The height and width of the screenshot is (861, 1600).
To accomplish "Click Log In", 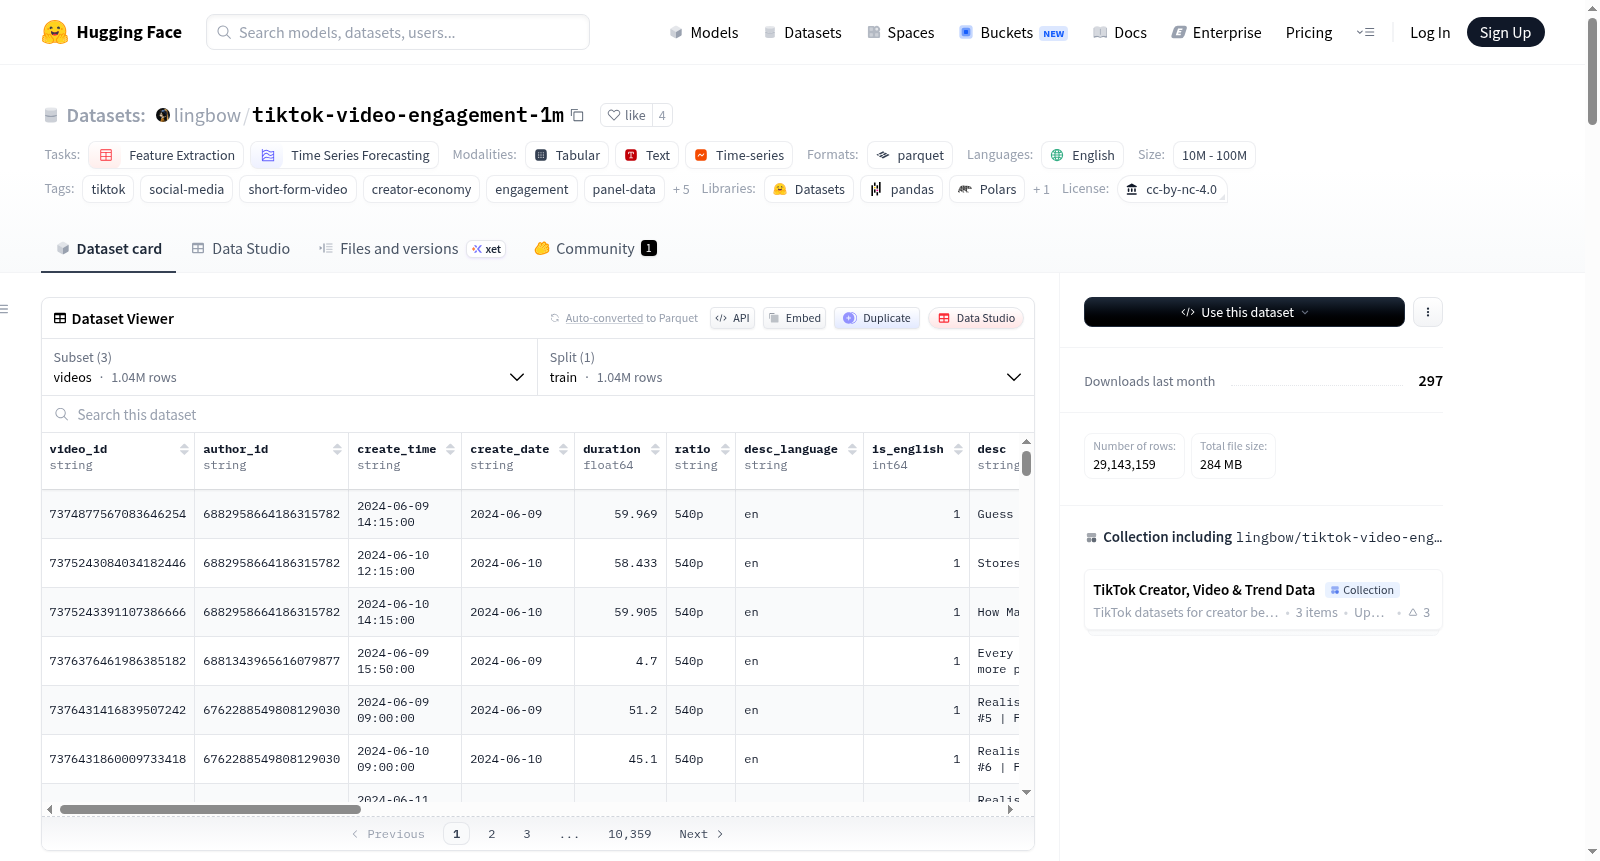I will (1430, 32).
